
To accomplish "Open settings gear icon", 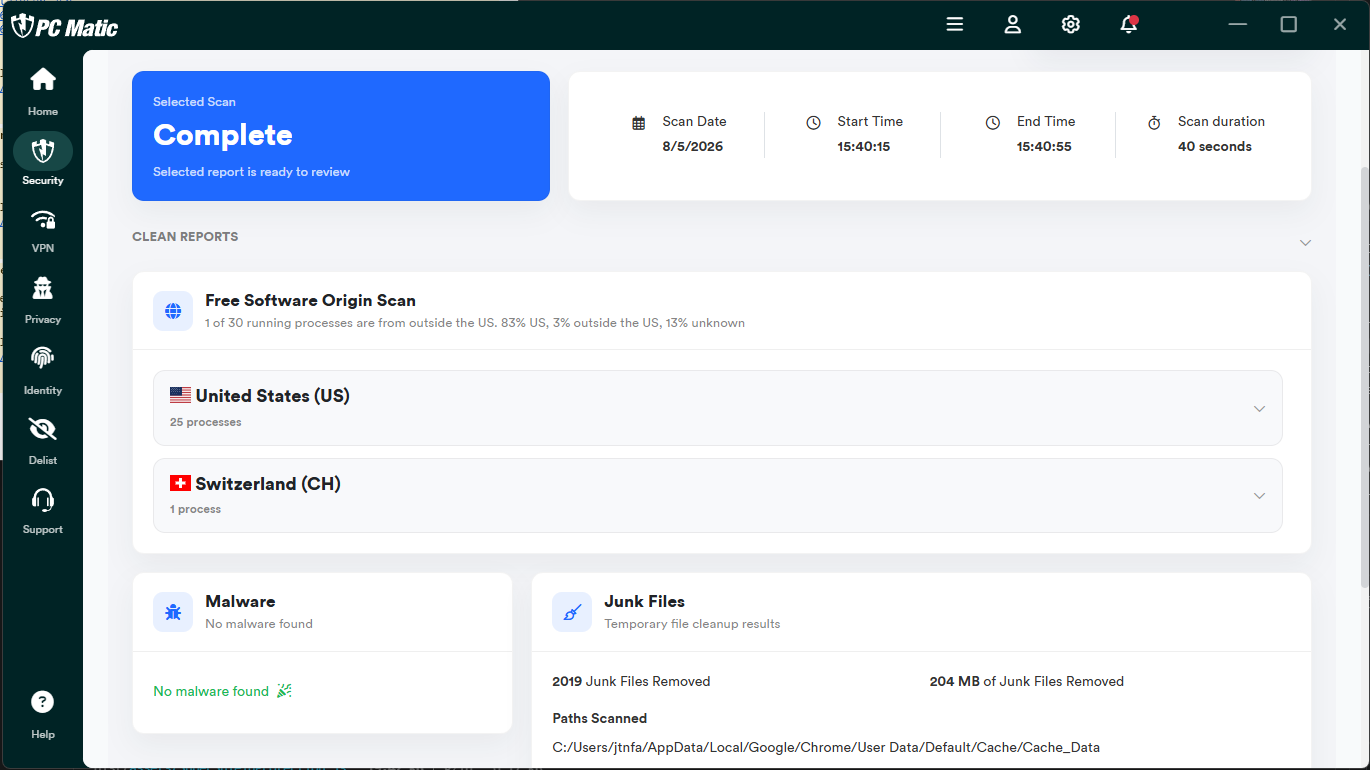I will click(x=1071, y=25).
